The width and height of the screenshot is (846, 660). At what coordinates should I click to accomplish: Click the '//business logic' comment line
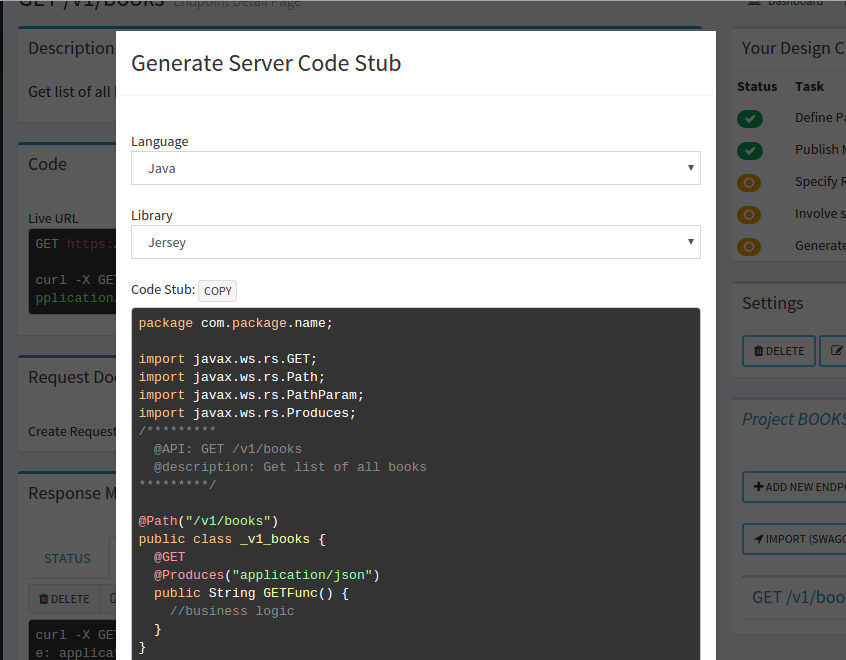232,611
